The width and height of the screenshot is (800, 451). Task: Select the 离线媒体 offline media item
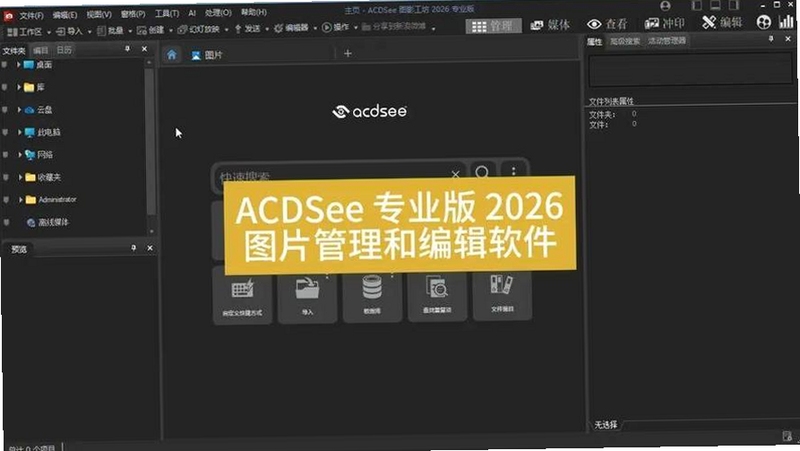click(47, 222)
